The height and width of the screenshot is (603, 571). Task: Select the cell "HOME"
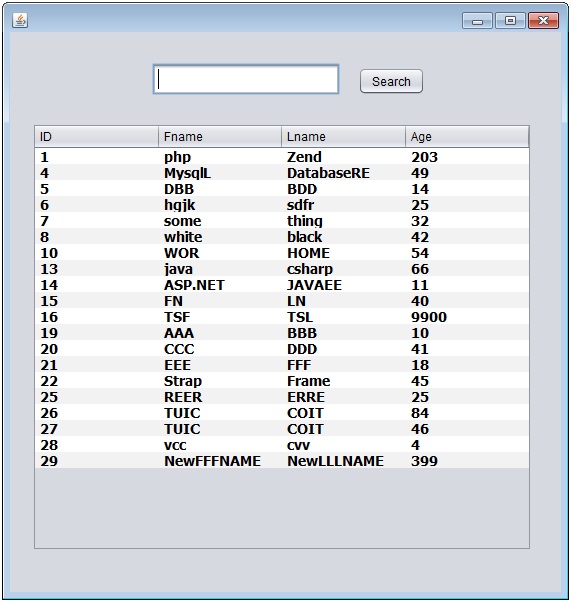(343, 253)
